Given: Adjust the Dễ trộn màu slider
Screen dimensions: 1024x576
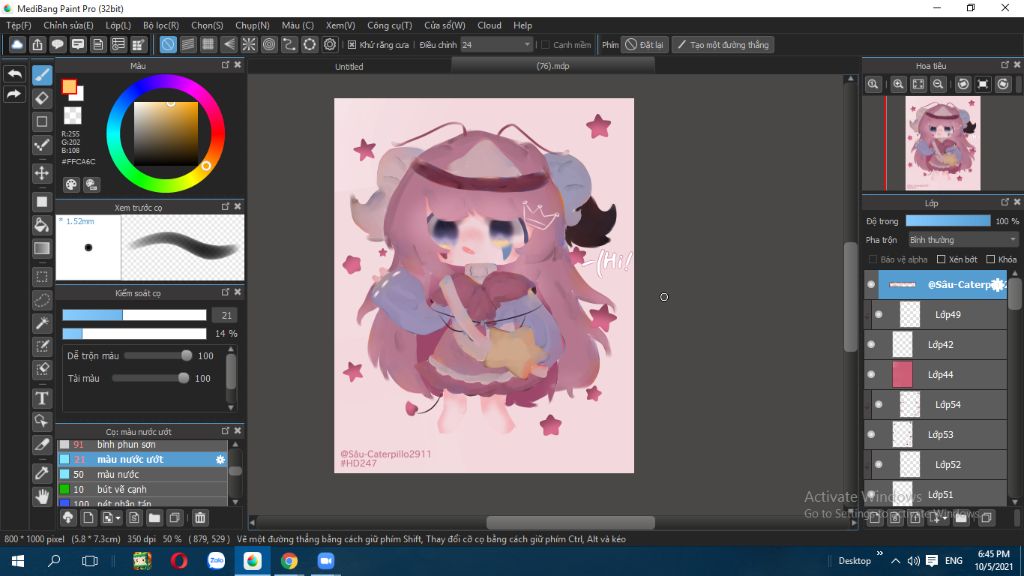Looking at the screenshot, I should pyautogui.click(x=158, y=356).
